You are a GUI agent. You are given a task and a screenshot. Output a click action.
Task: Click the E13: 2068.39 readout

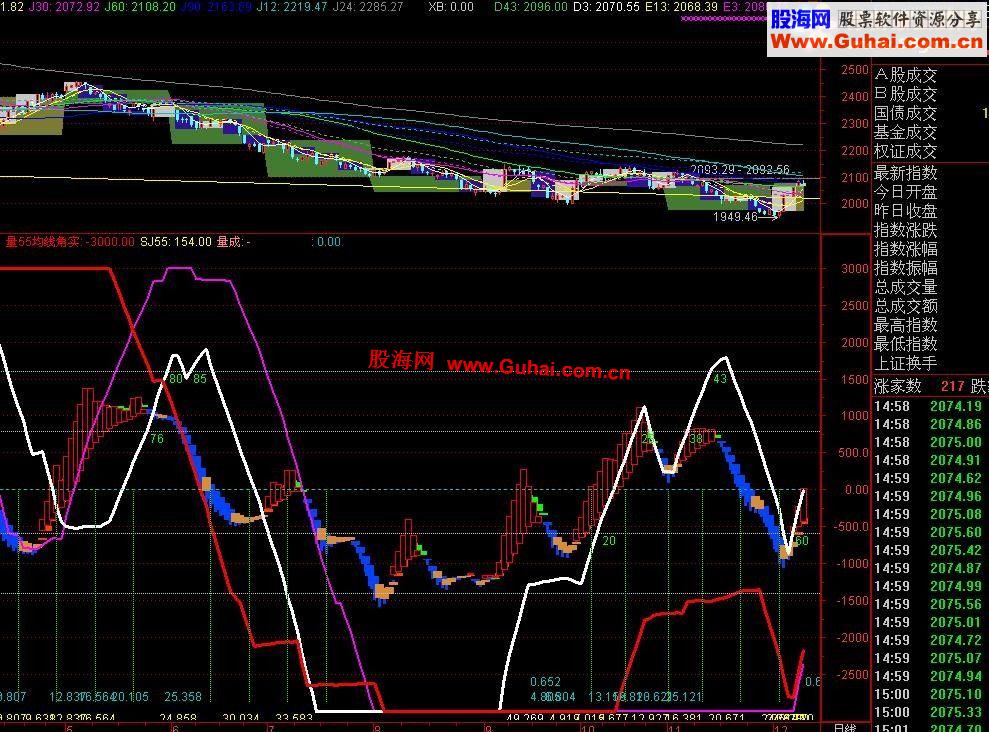(681, 7)
